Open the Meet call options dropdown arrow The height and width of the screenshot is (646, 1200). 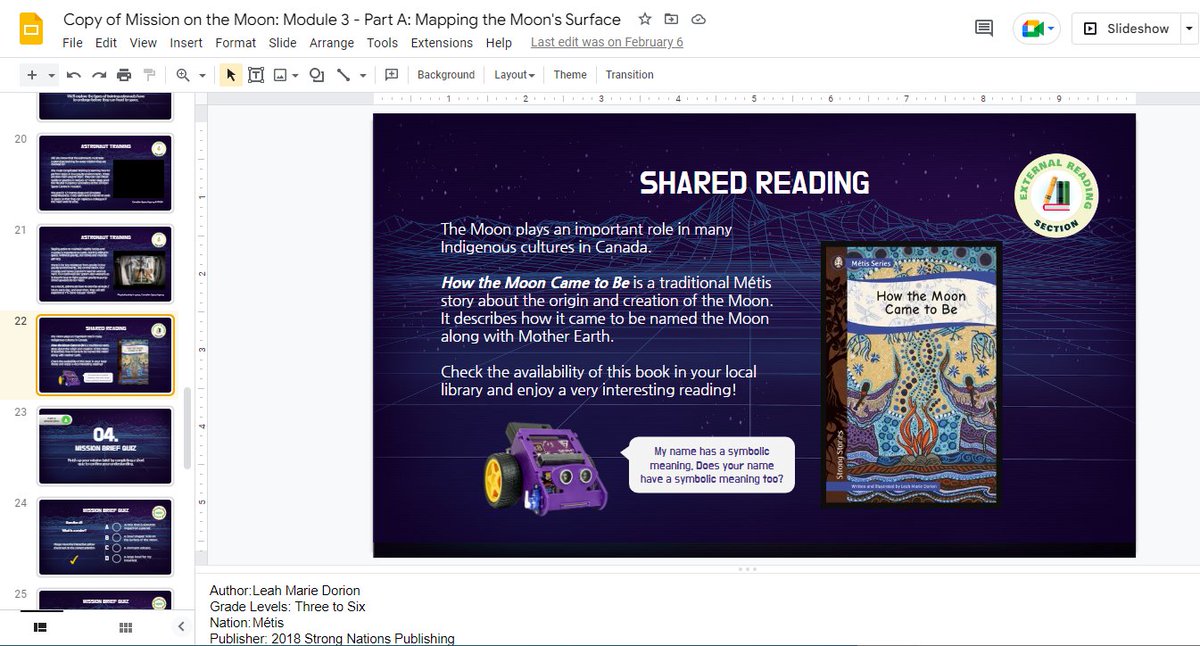[1052, 29]
